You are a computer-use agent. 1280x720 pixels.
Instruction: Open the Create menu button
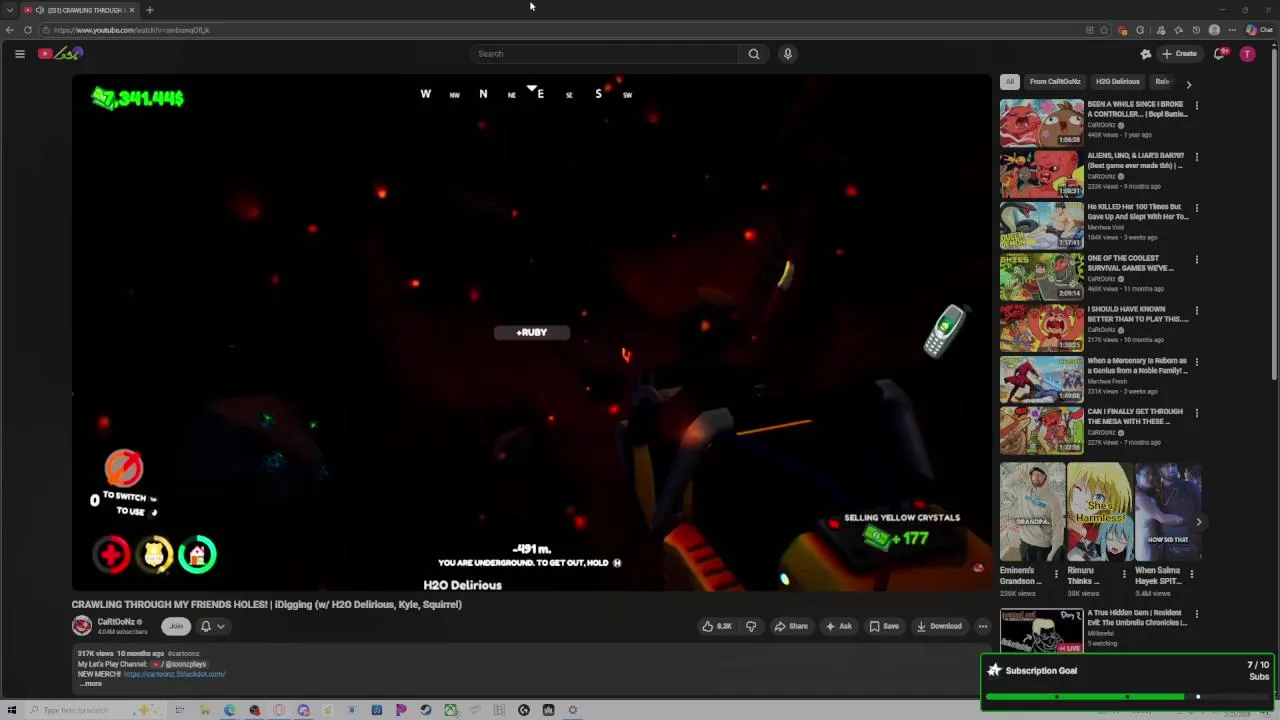coord(1180,54)
